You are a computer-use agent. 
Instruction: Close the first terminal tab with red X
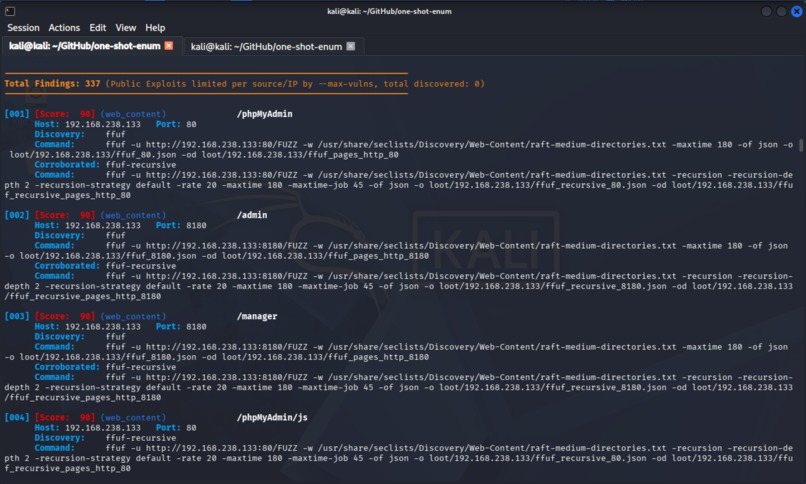169,46
